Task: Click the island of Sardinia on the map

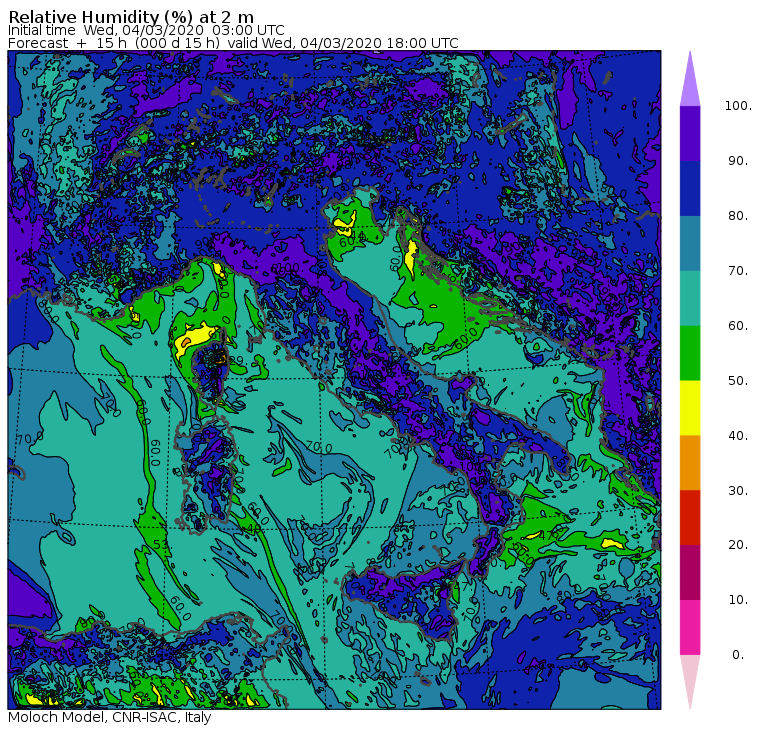Action: [206, 477]
